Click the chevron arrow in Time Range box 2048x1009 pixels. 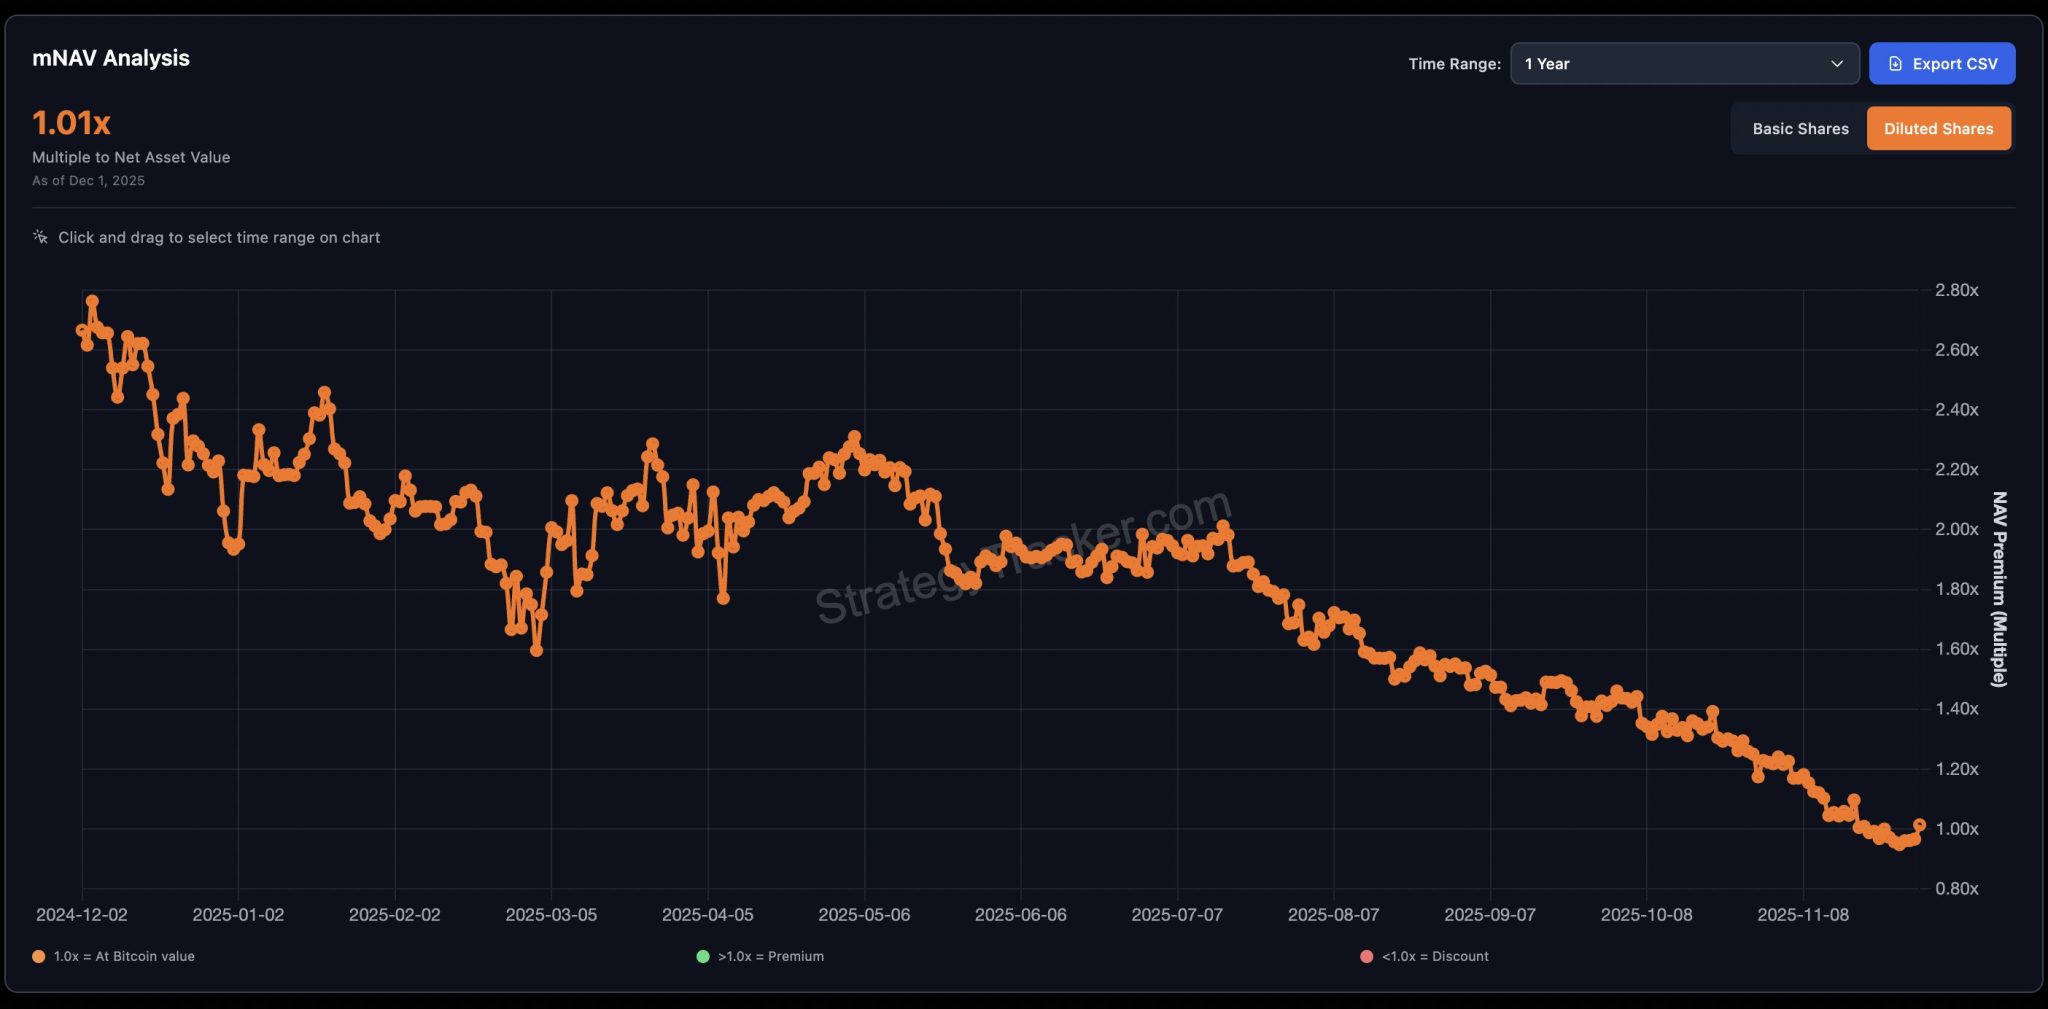click(1836, 64)
